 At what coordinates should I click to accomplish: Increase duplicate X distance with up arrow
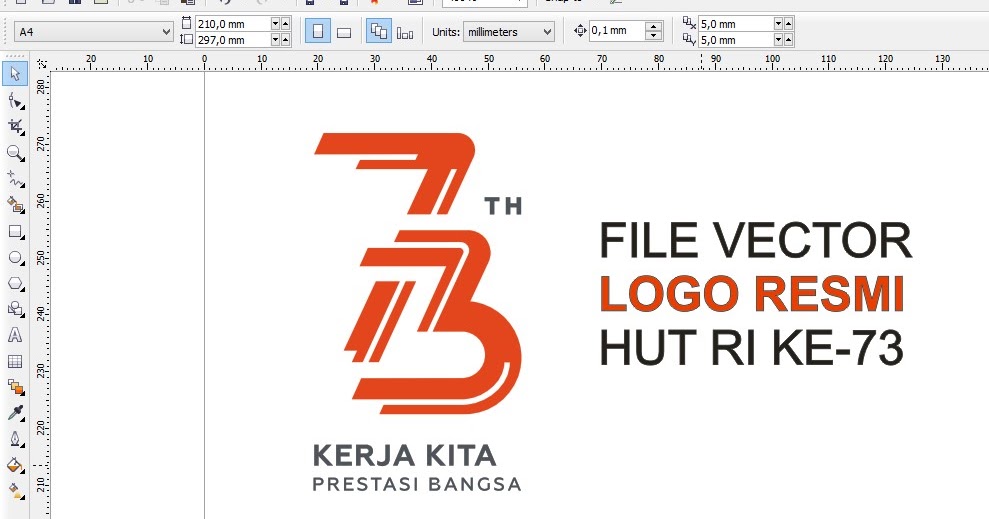tap(788, 24)
